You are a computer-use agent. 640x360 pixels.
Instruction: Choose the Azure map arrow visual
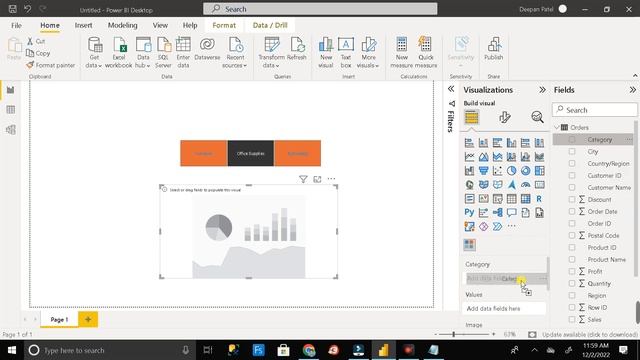click(x=511, y=184)
